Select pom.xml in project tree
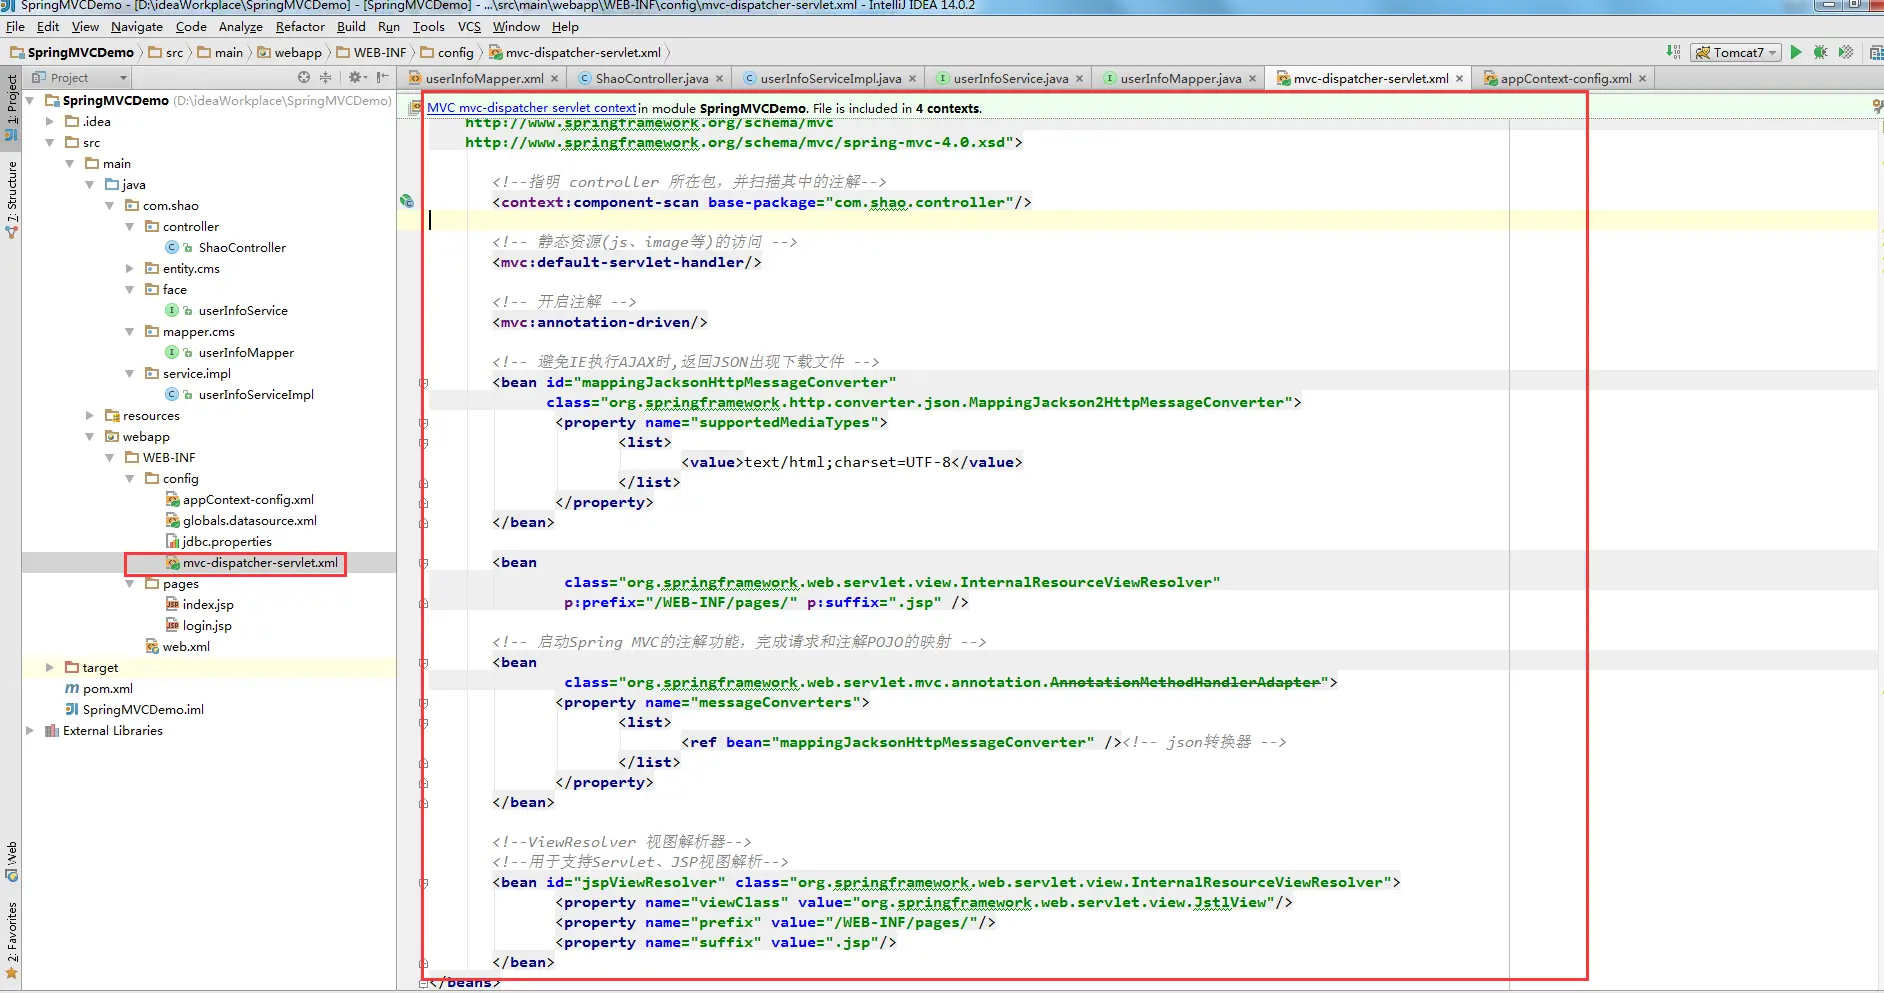1884x993 pixels. [107, 688]
